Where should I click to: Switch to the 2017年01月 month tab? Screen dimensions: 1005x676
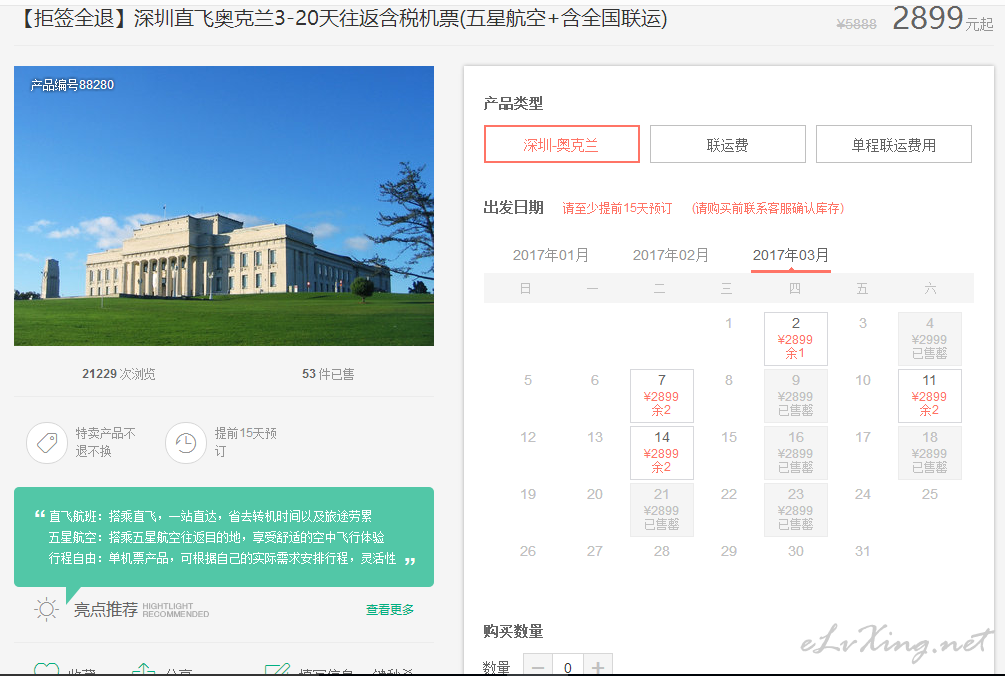click(551, 255)
